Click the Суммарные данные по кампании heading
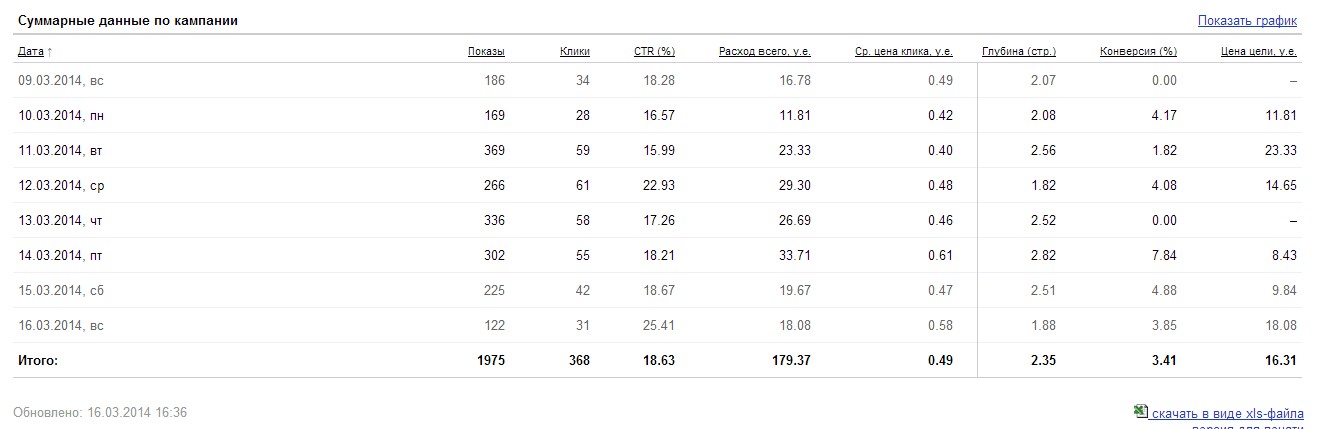Screen dimensions: 1321x429 click(128, 20)
